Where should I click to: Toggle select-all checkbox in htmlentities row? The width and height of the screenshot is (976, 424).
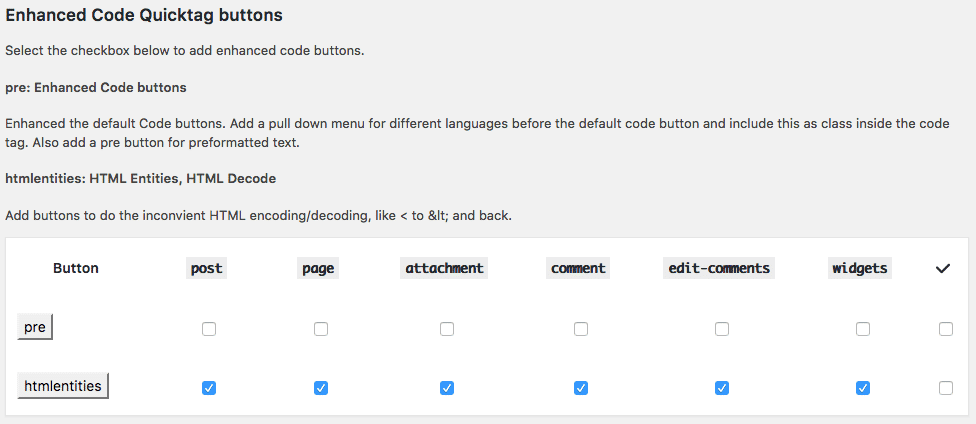tap(946, 388)
